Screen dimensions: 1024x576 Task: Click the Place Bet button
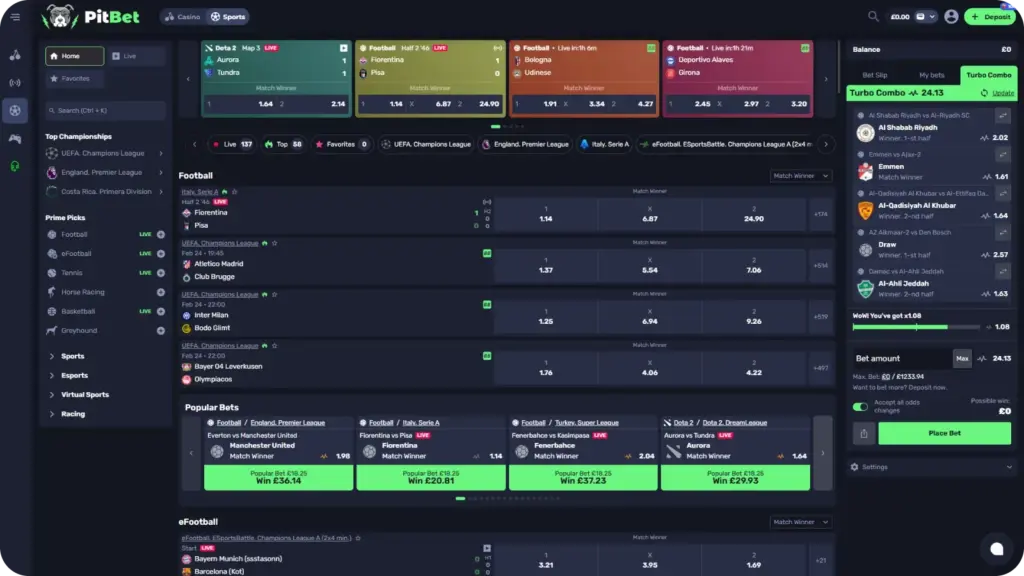pos(944,434)
